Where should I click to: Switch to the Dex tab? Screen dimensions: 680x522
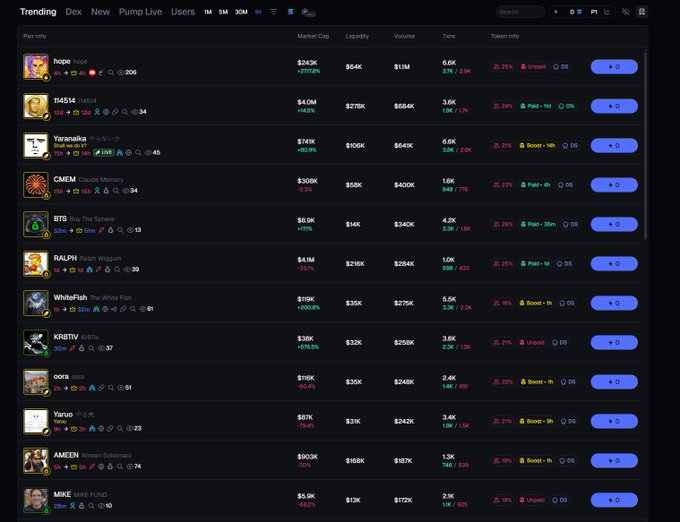(x=74, y=12)
